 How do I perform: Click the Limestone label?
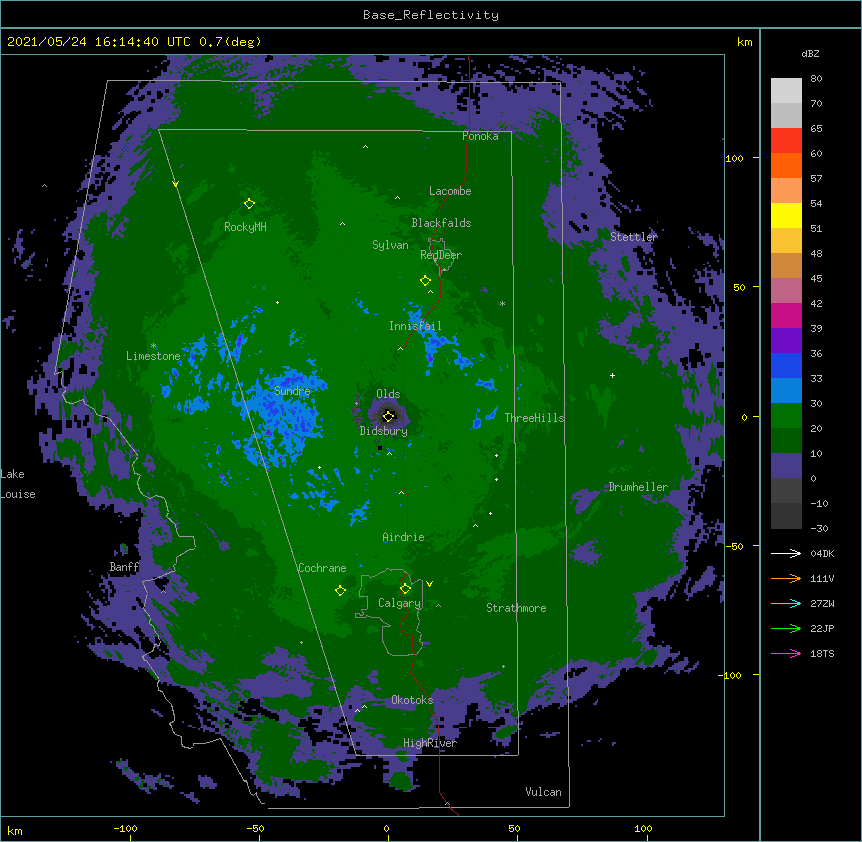pos(153,356)
